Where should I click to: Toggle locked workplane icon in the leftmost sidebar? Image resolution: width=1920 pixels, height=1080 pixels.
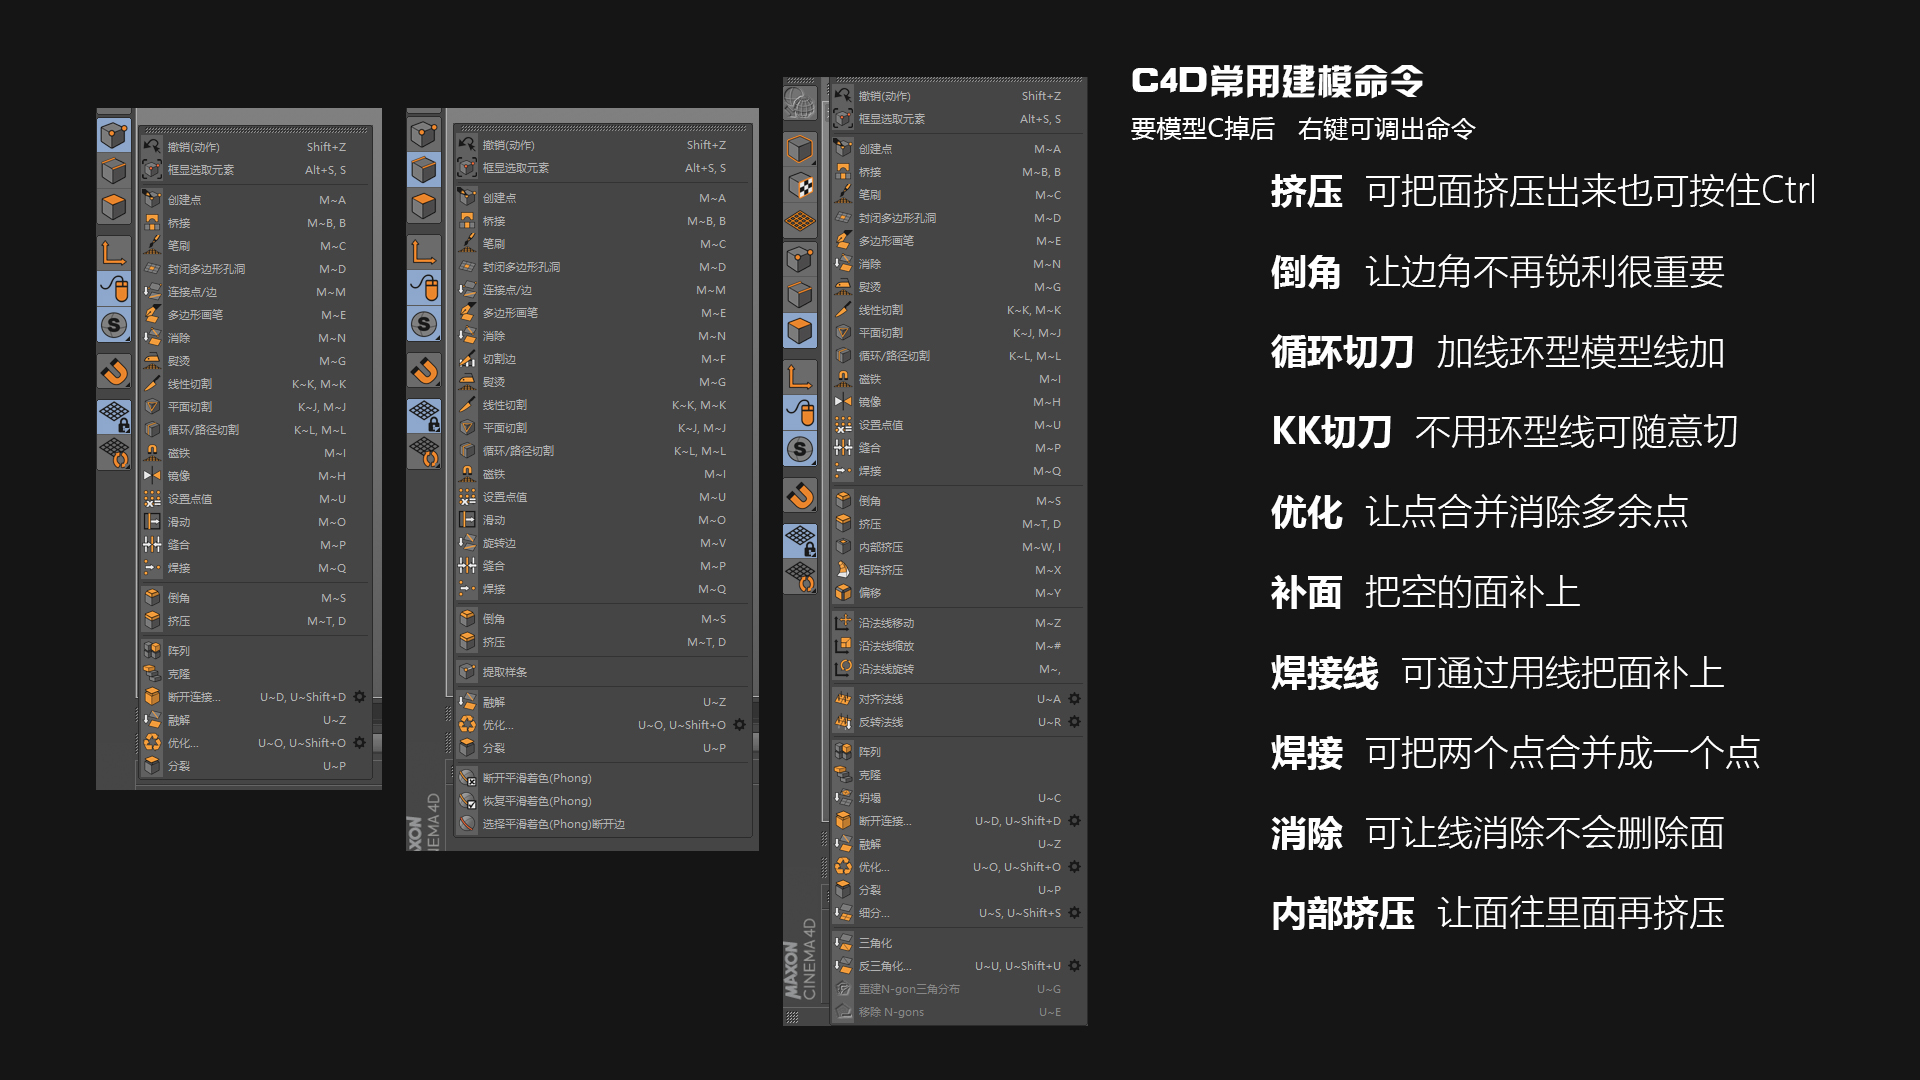pyautogui.click(x=114, y=415)
